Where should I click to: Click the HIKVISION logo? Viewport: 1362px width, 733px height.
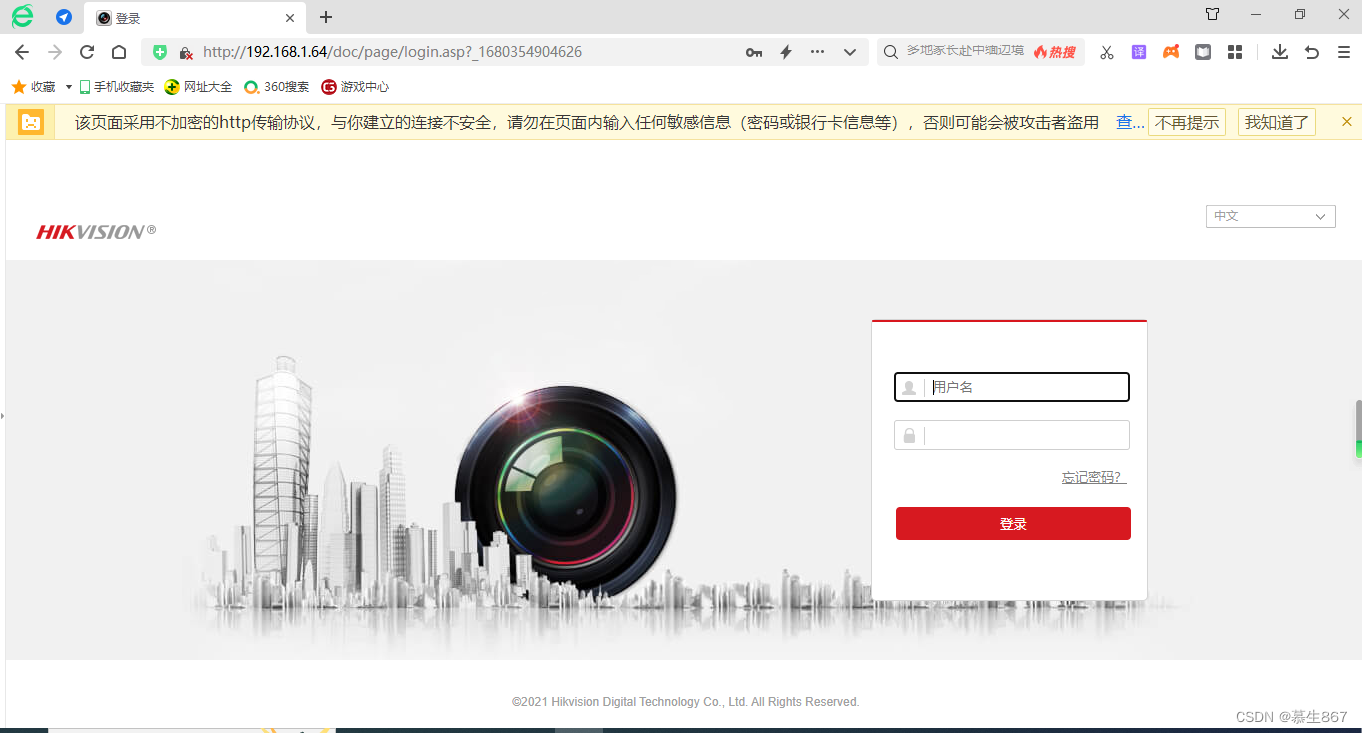point(96,232)
